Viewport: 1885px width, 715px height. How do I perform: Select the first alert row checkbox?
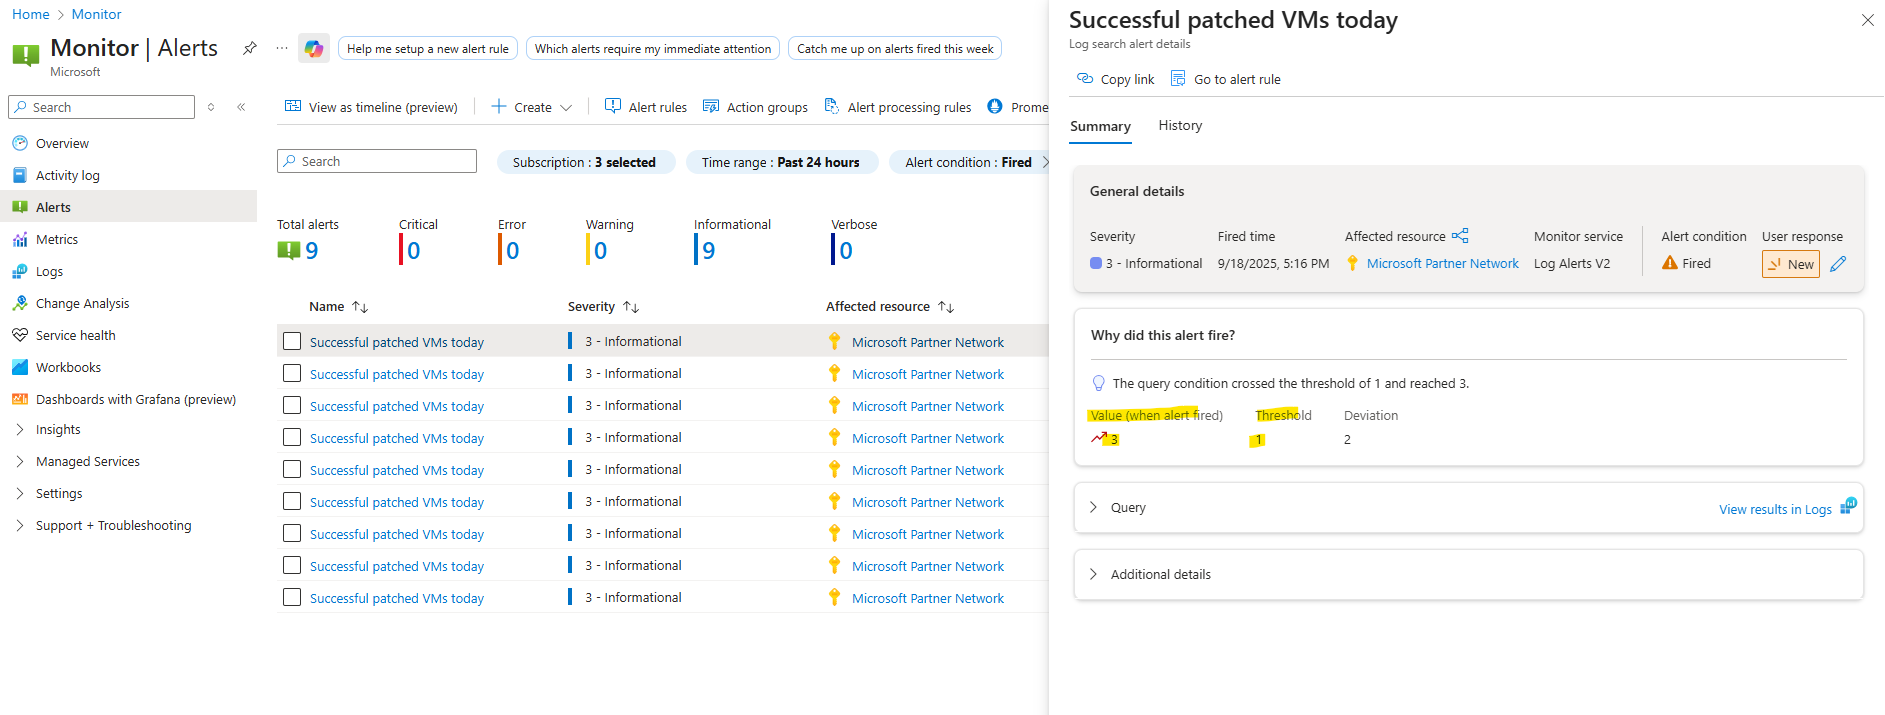pos(292,341)
